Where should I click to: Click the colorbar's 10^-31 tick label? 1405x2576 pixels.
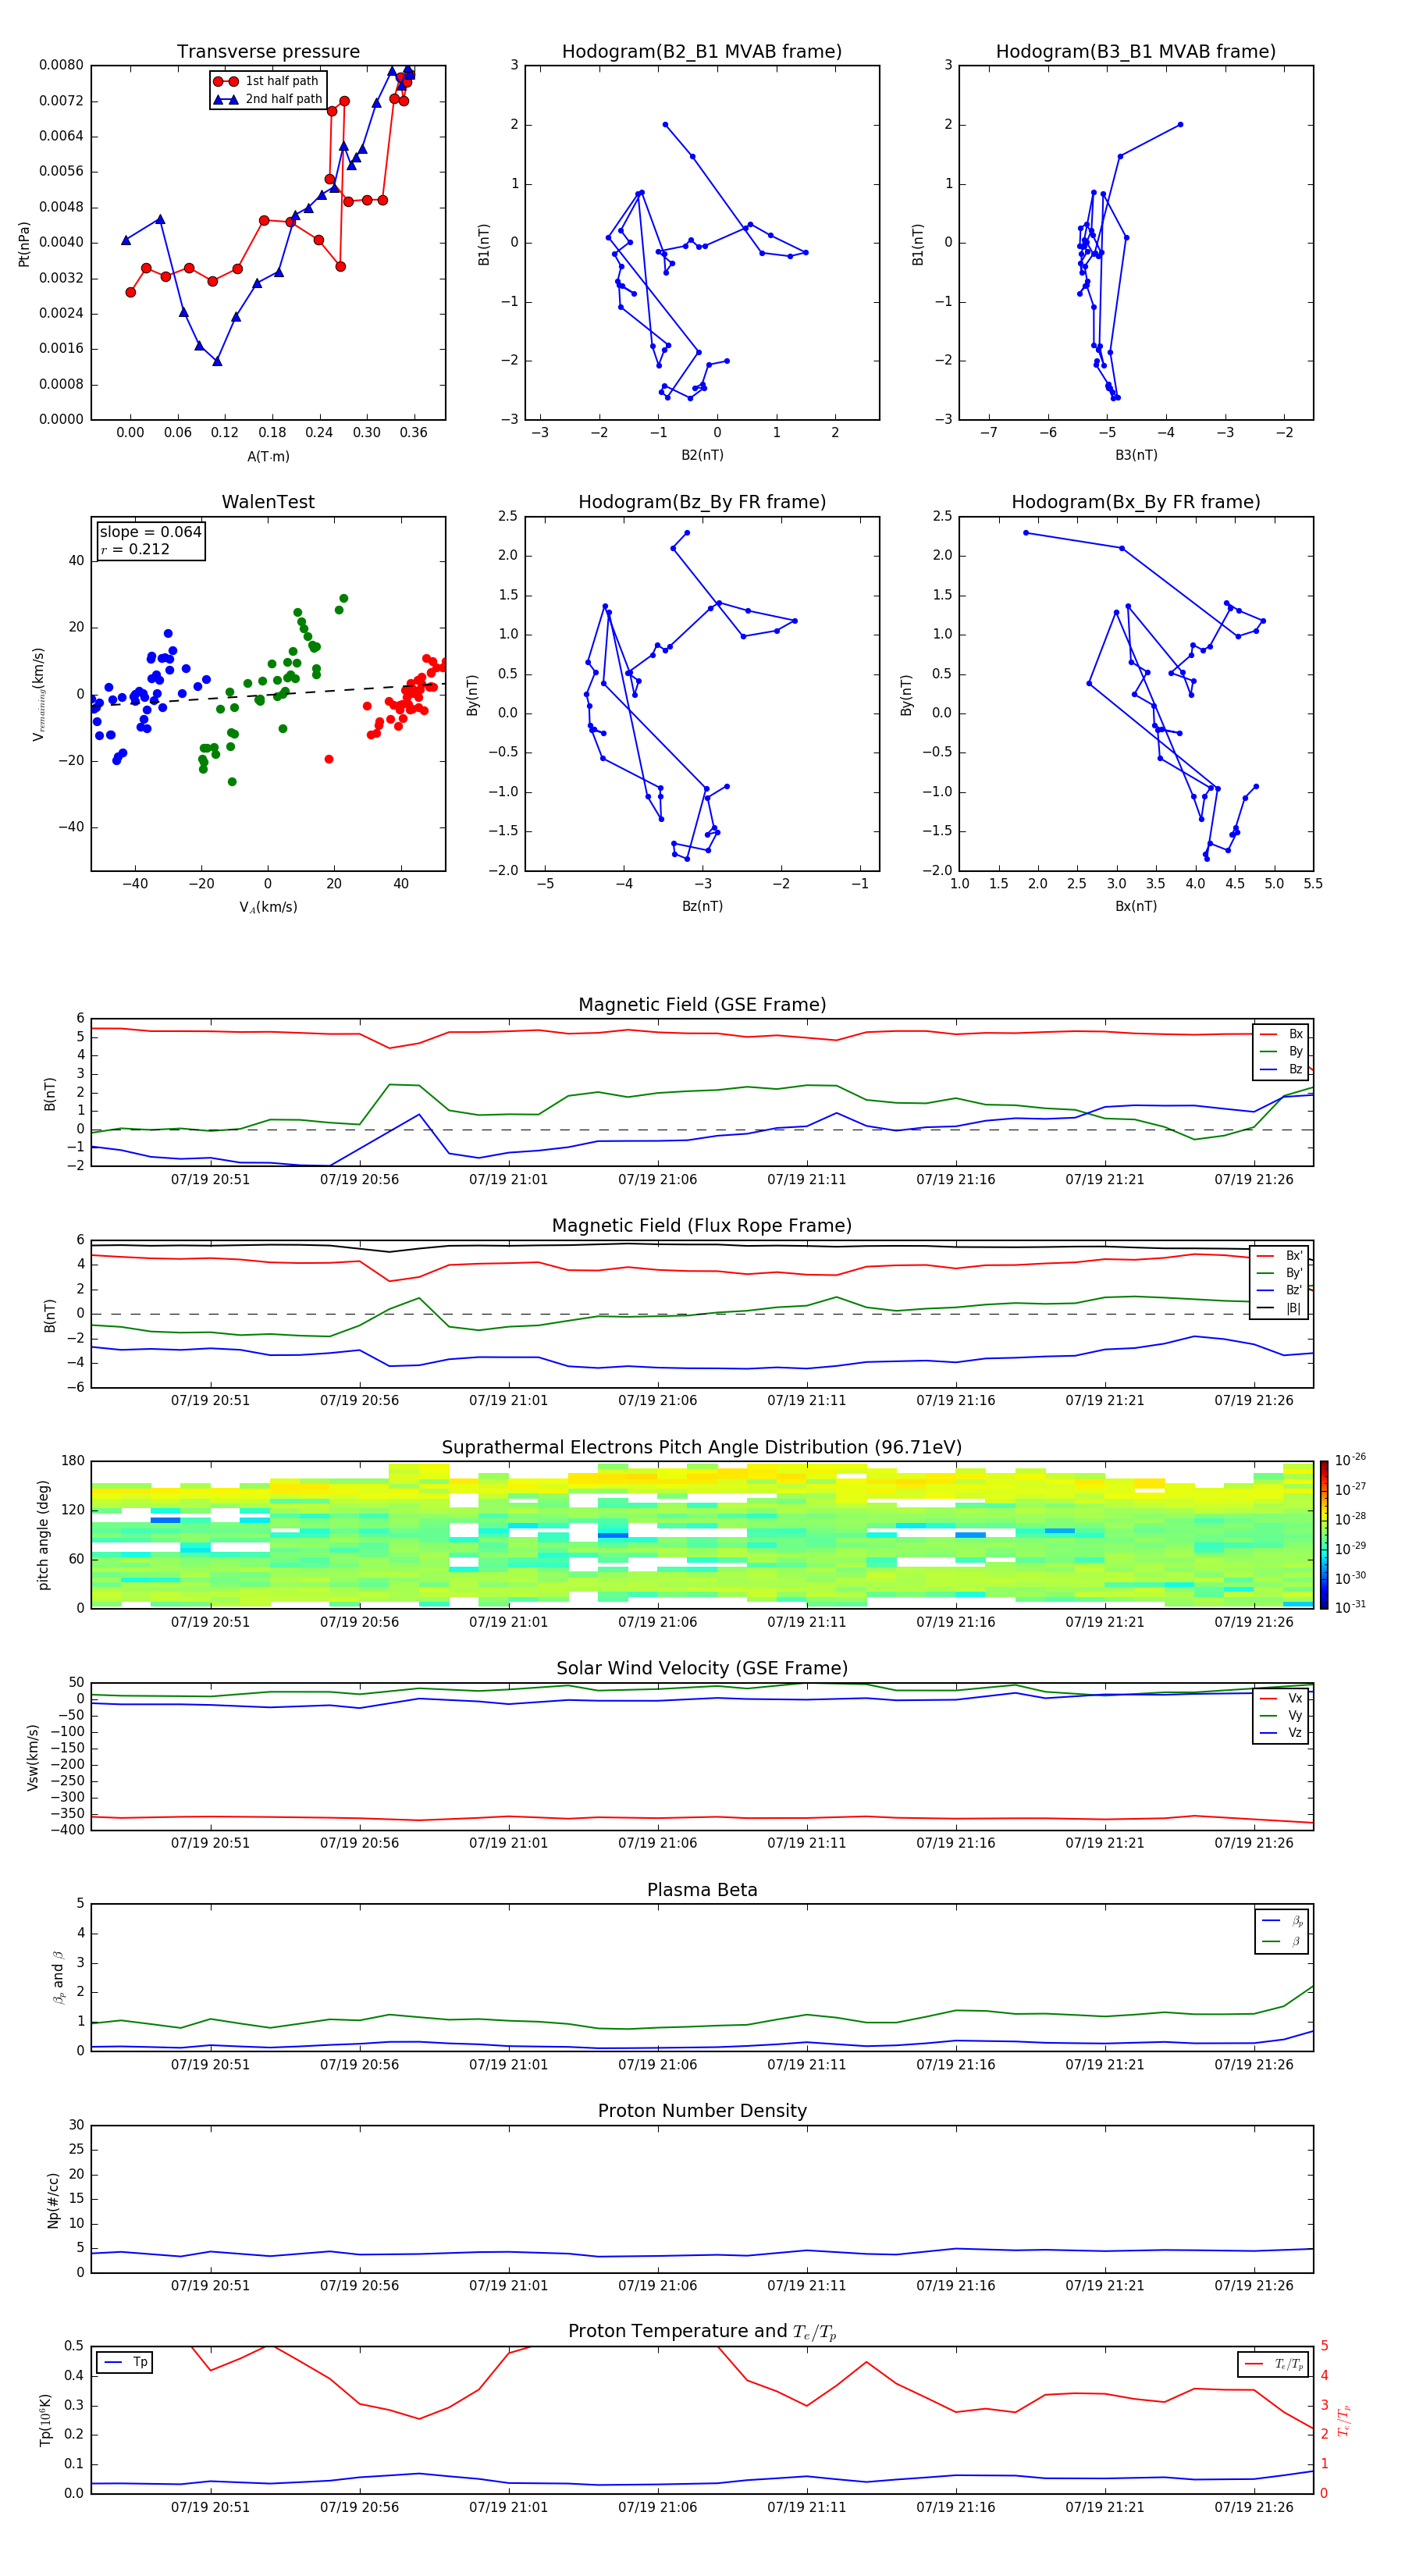[x=1350, y=1607]
